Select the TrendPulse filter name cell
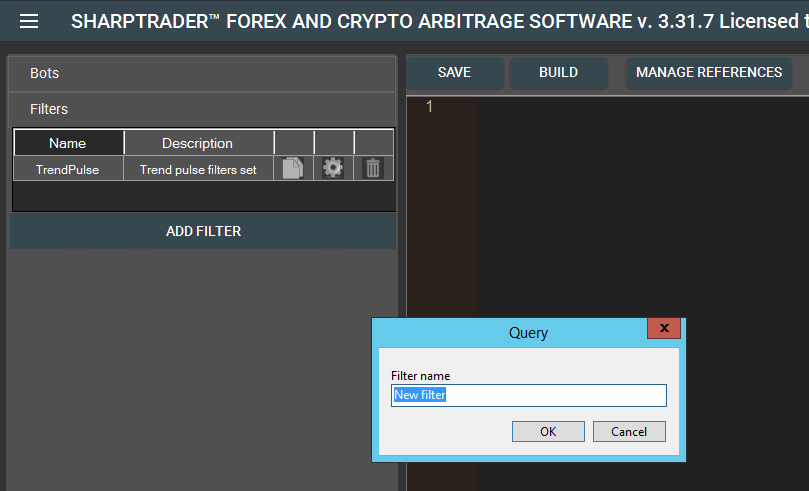 pos(68,170)
